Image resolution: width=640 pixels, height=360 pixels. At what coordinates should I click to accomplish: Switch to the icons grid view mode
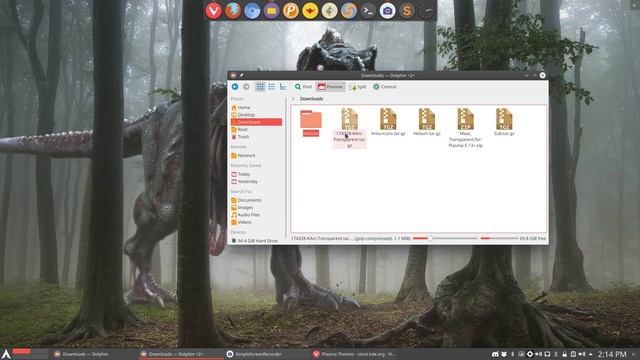click(260, 87)
